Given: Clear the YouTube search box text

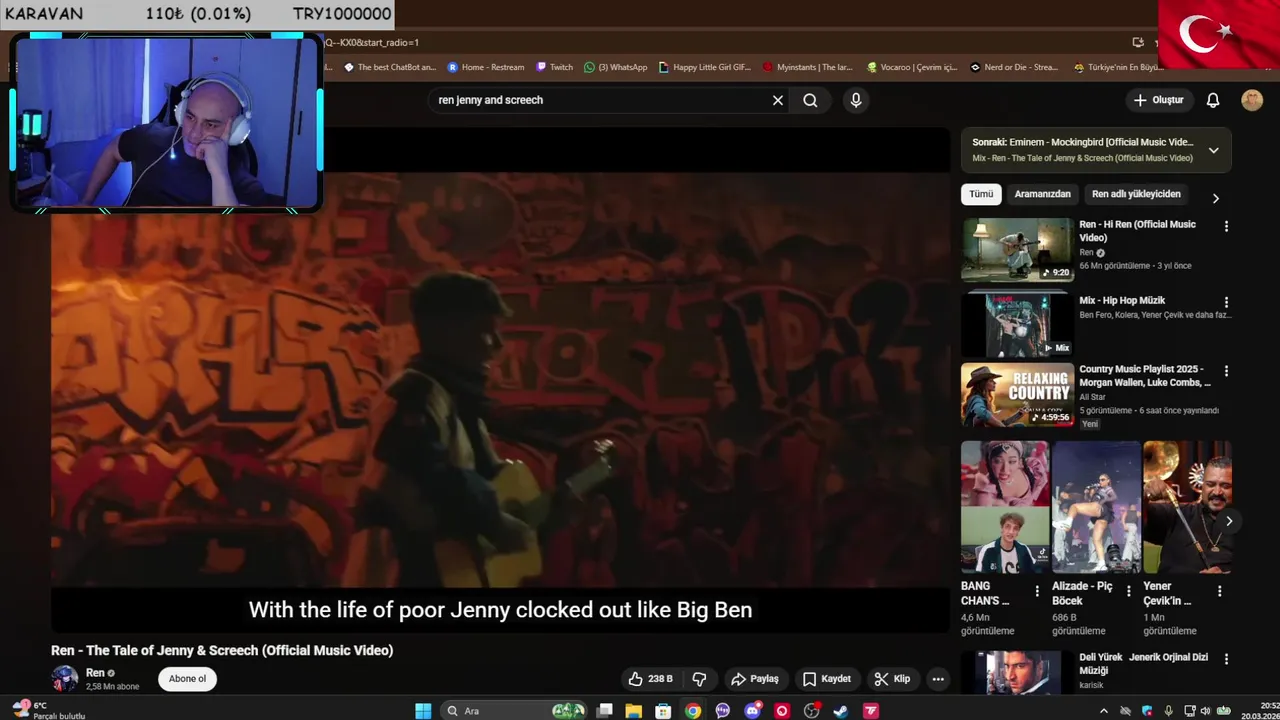Looking at the screenshot, I should pyautogui.click(x=778, y=100).
